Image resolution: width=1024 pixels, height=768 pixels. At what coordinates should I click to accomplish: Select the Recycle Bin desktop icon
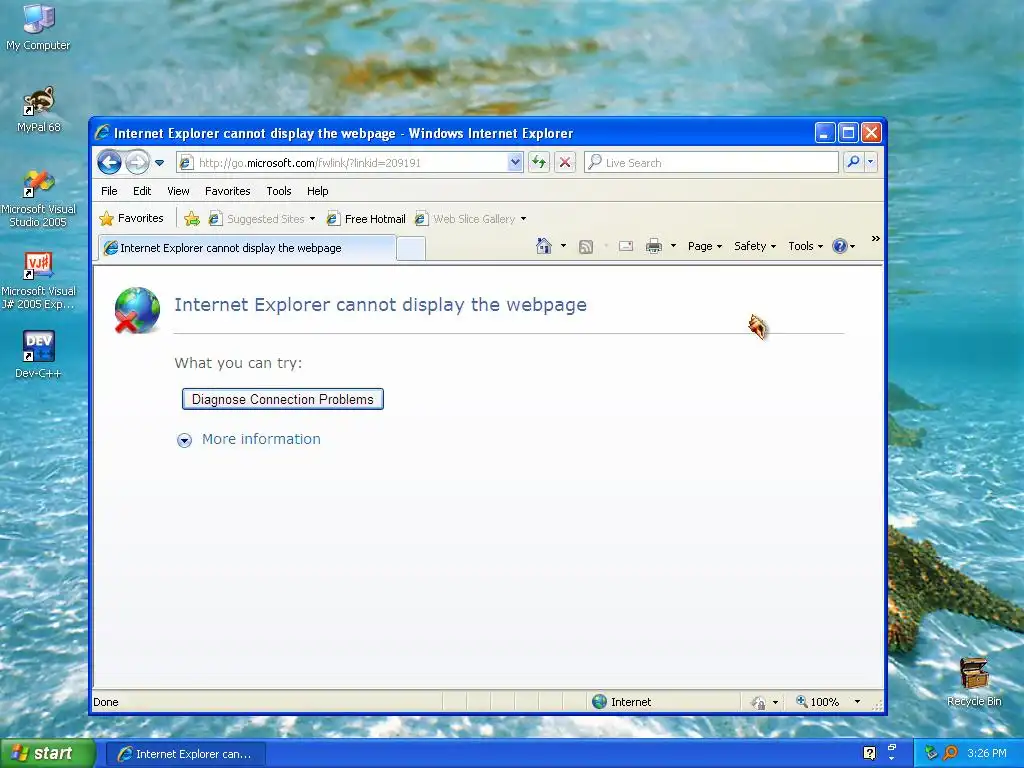(974, 682)
